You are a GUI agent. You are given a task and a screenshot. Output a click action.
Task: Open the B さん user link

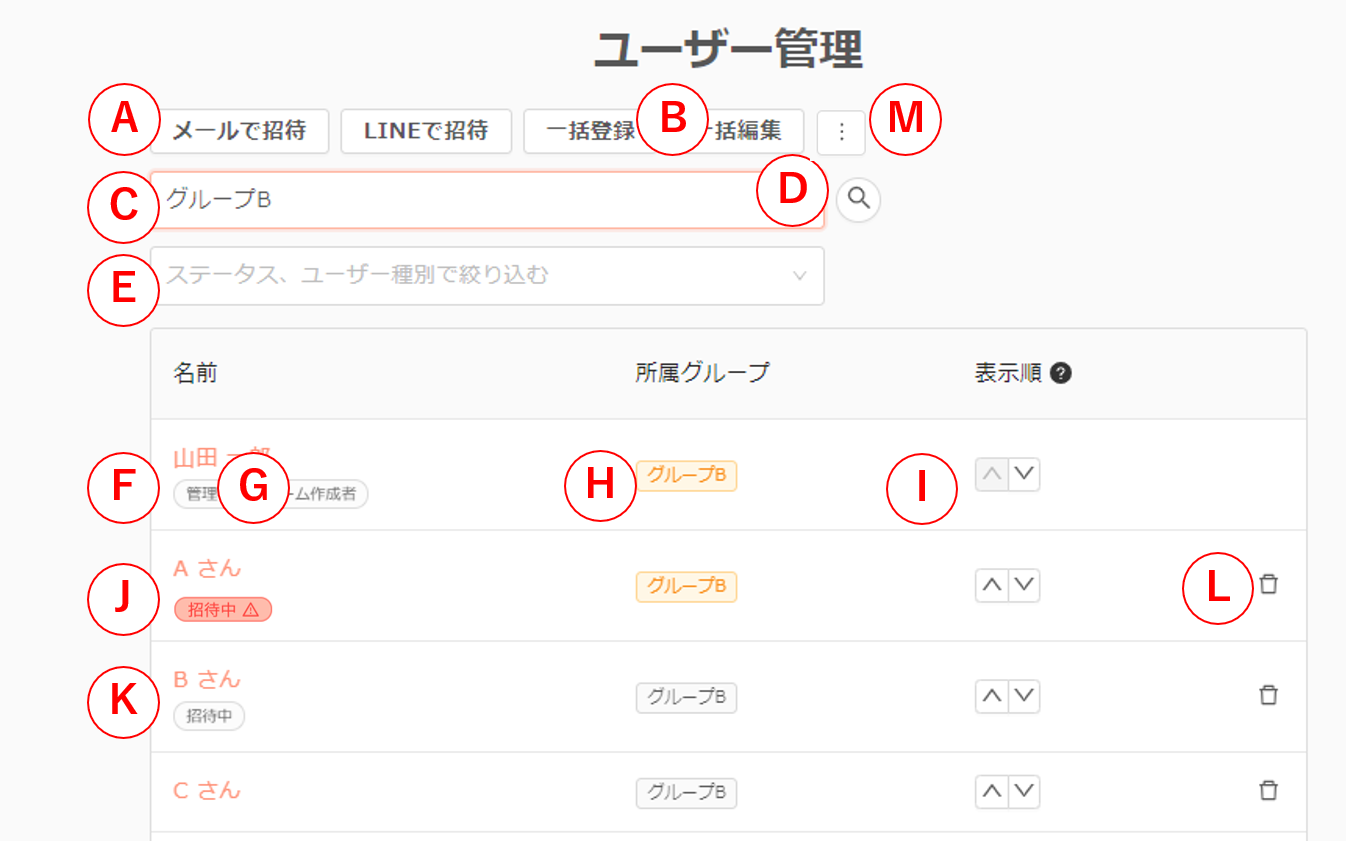click(x=207, y=679)
